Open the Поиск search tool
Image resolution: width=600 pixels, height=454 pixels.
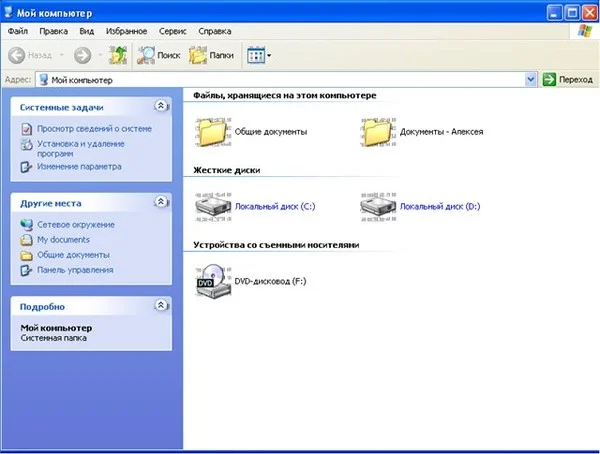pos(158,56)
